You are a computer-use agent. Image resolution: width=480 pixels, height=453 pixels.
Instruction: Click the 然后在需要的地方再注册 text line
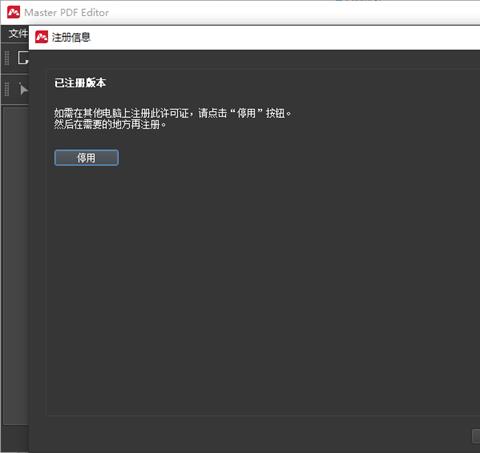(x=110, y=125)
